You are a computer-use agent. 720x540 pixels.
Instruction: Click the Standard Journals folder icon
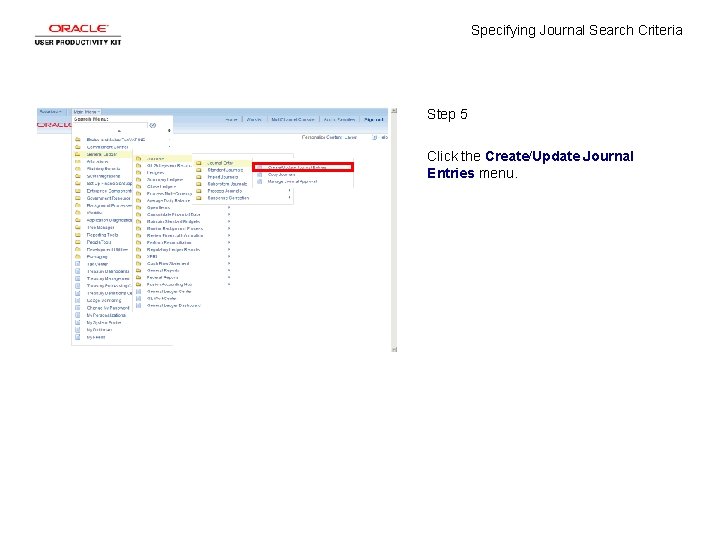click(199, 170)
